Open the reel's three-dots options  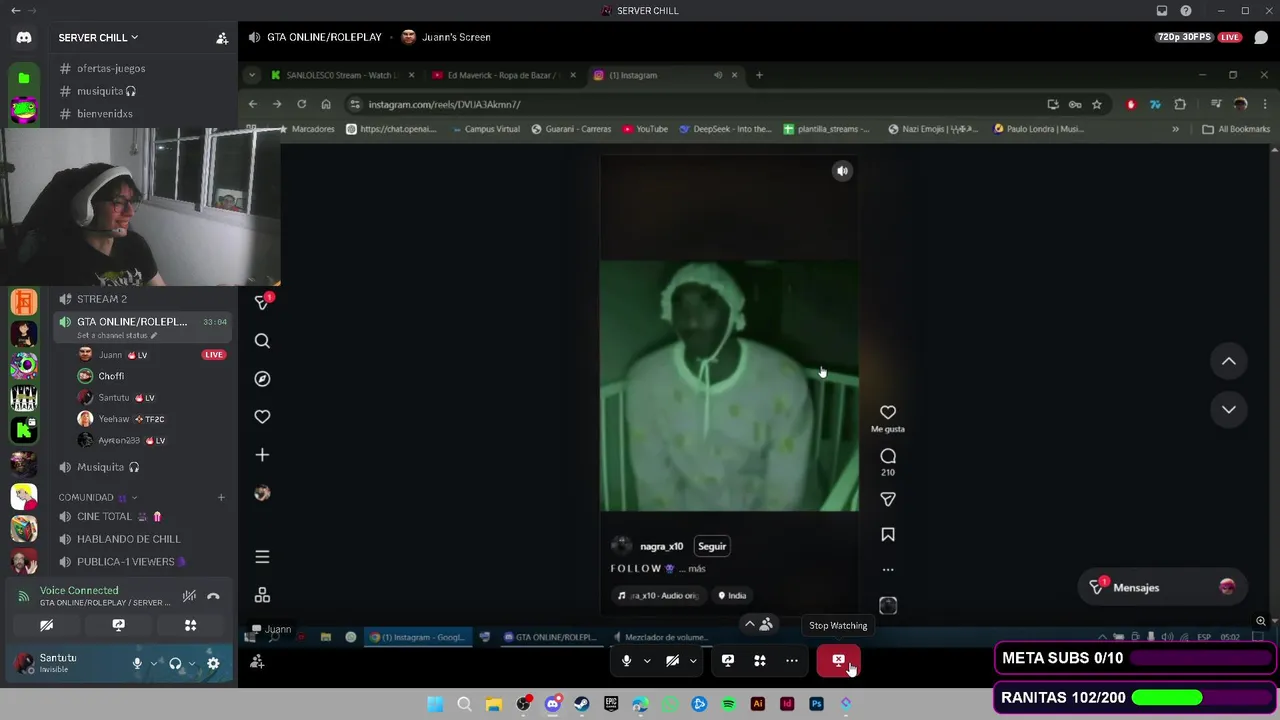[x=888, y=570]
